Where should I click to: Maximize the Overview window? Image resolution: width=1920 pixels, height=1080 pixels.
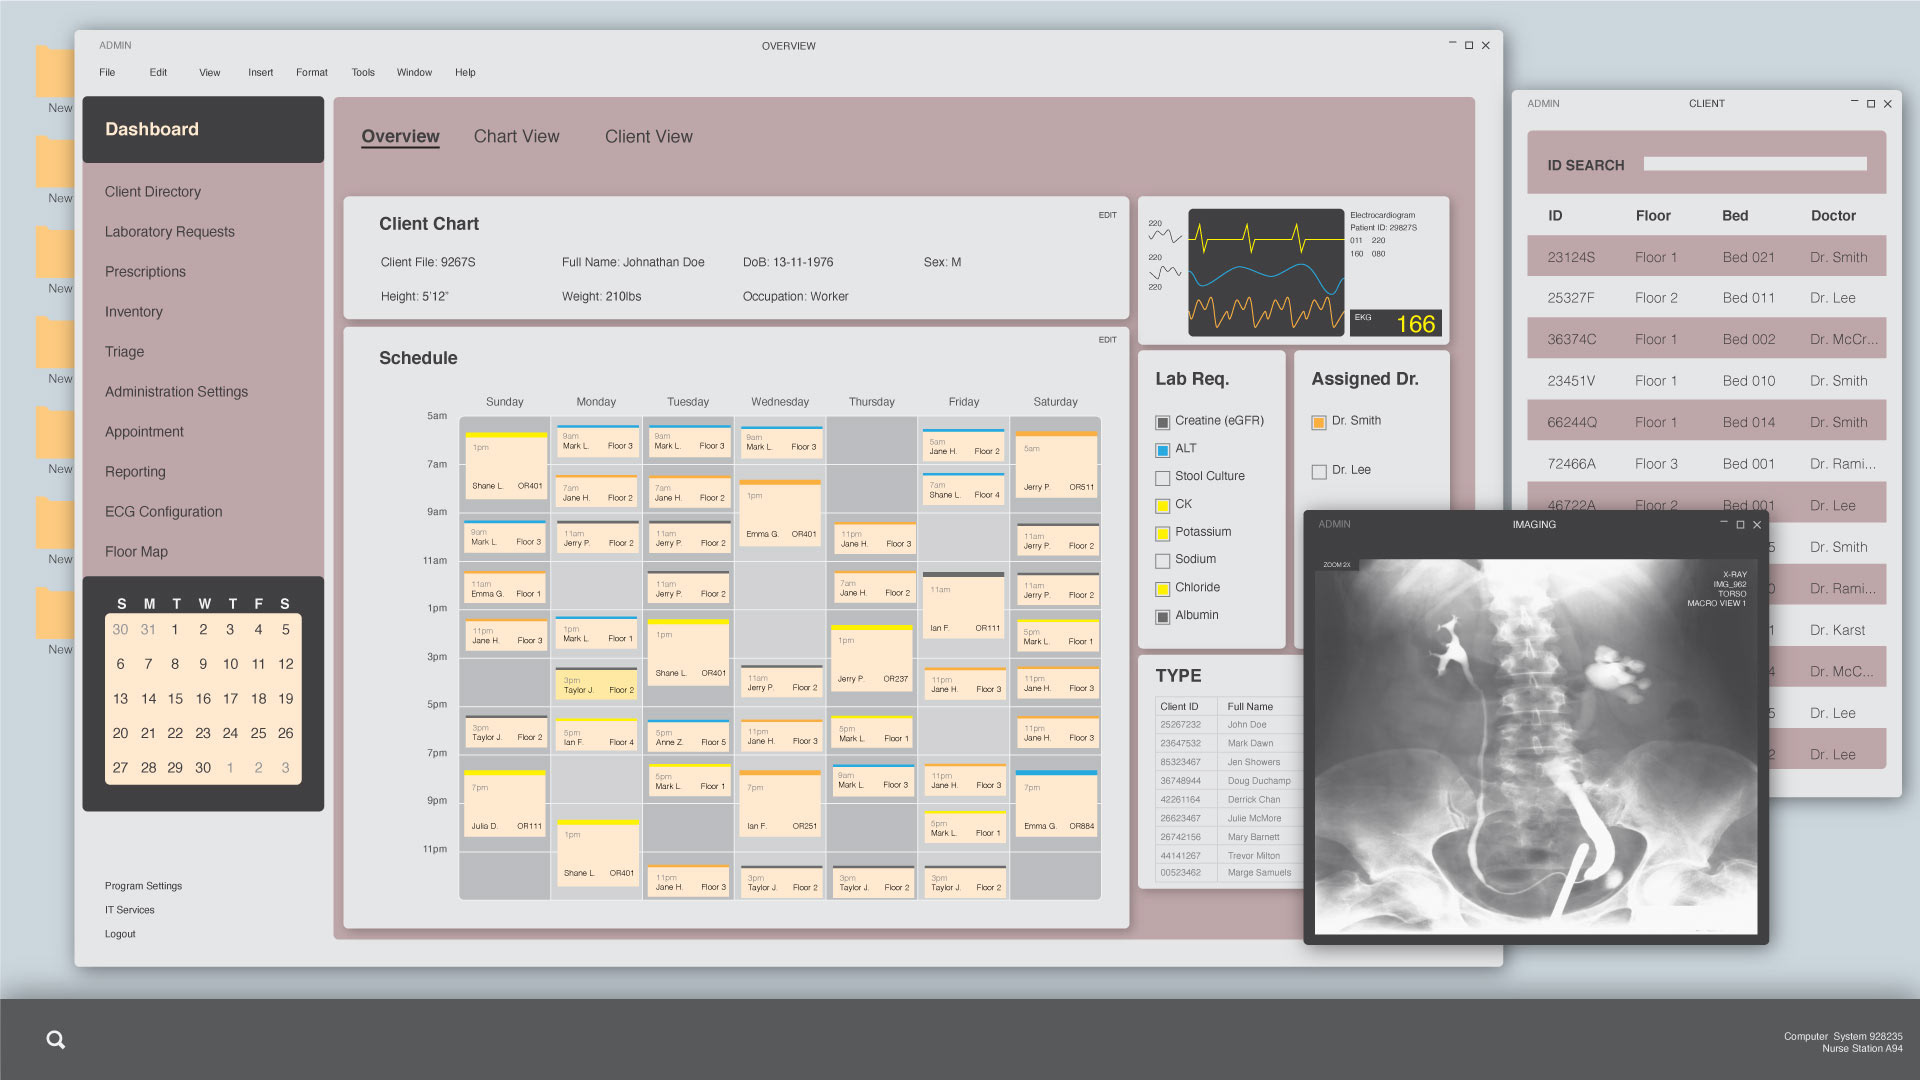tap(1468, 45)
